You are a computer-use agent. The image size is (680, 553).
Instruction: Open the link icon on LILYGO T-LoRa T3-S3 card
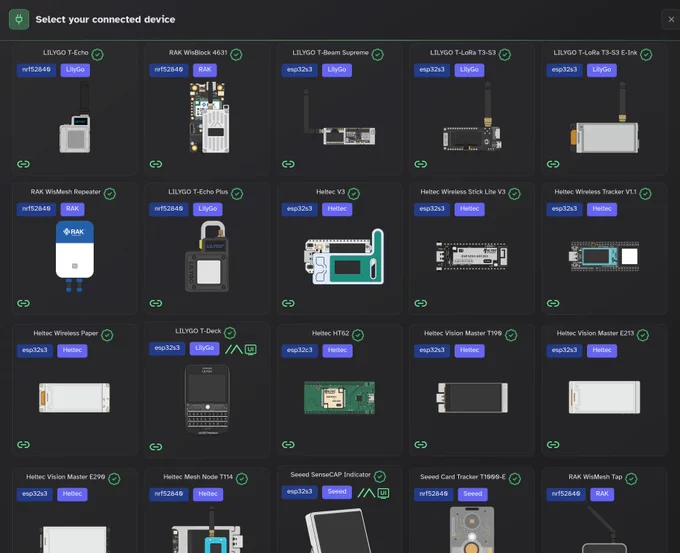tap(421, 164)
